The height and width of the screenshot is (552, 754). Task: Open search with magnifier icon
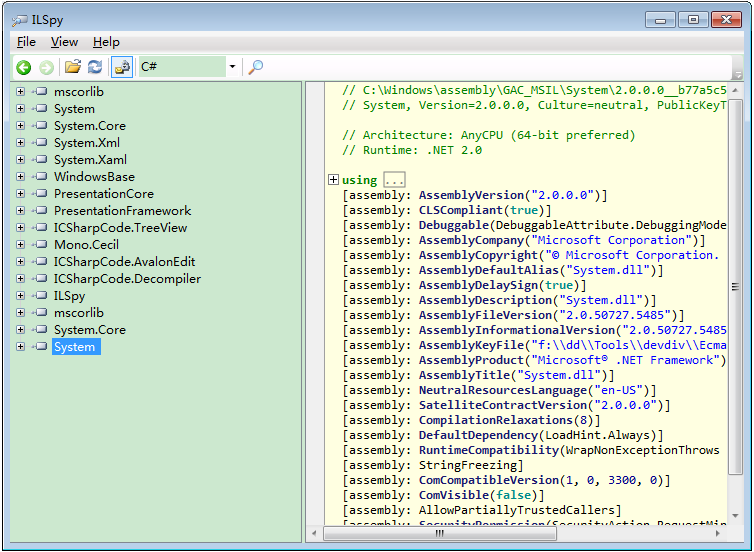(x=255, y=67)
